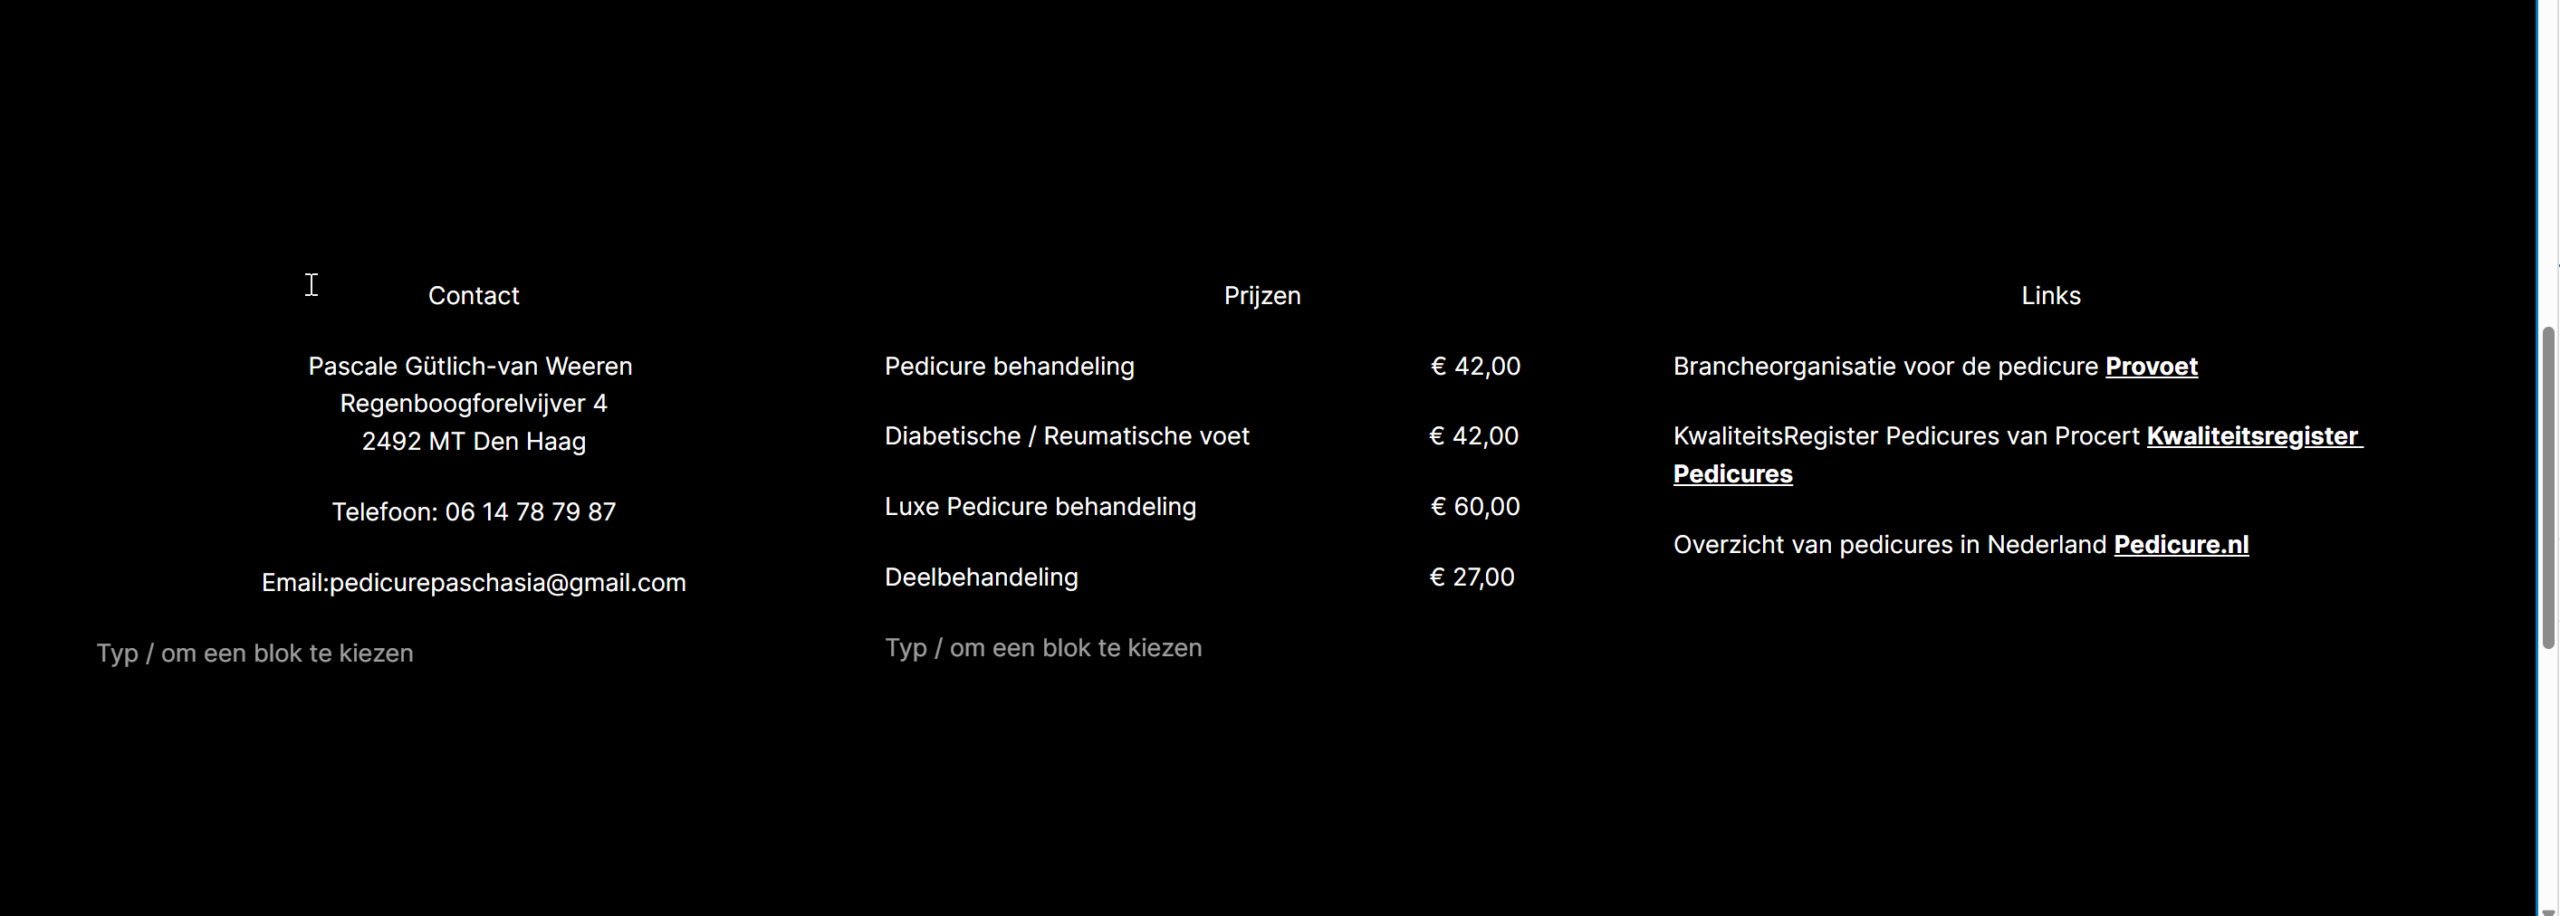The height and width of the screenshot is (916, 2560).
Task: Place cursor in Regenboogforelvijver 4 address line
Action: (473, 404)
